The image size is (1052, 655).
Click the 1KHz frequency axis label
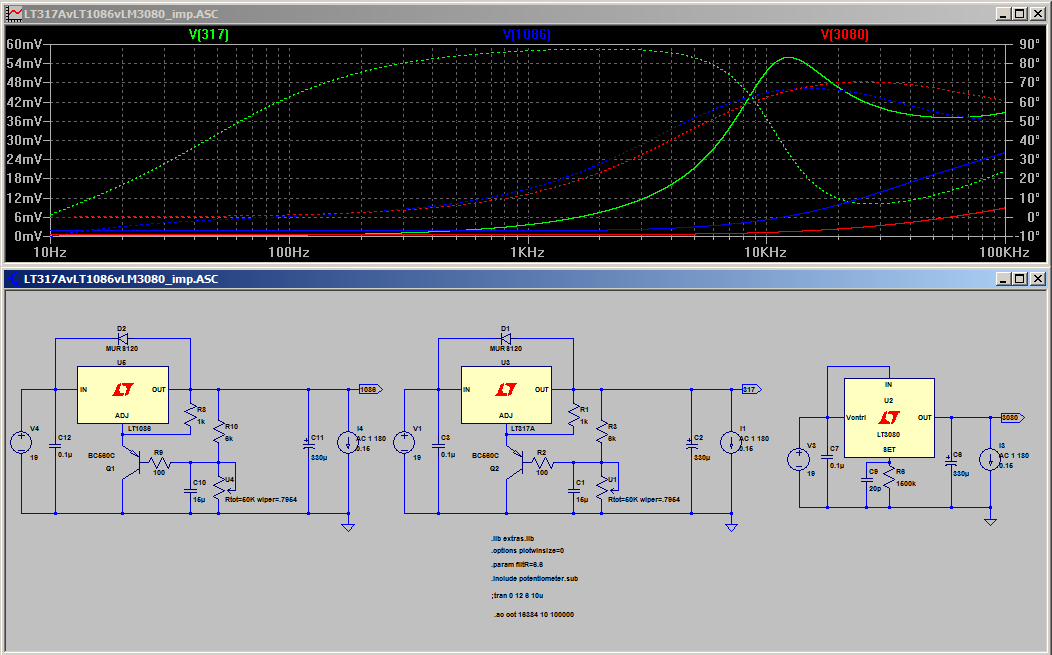pyautogui.click(x=527, y=252)
